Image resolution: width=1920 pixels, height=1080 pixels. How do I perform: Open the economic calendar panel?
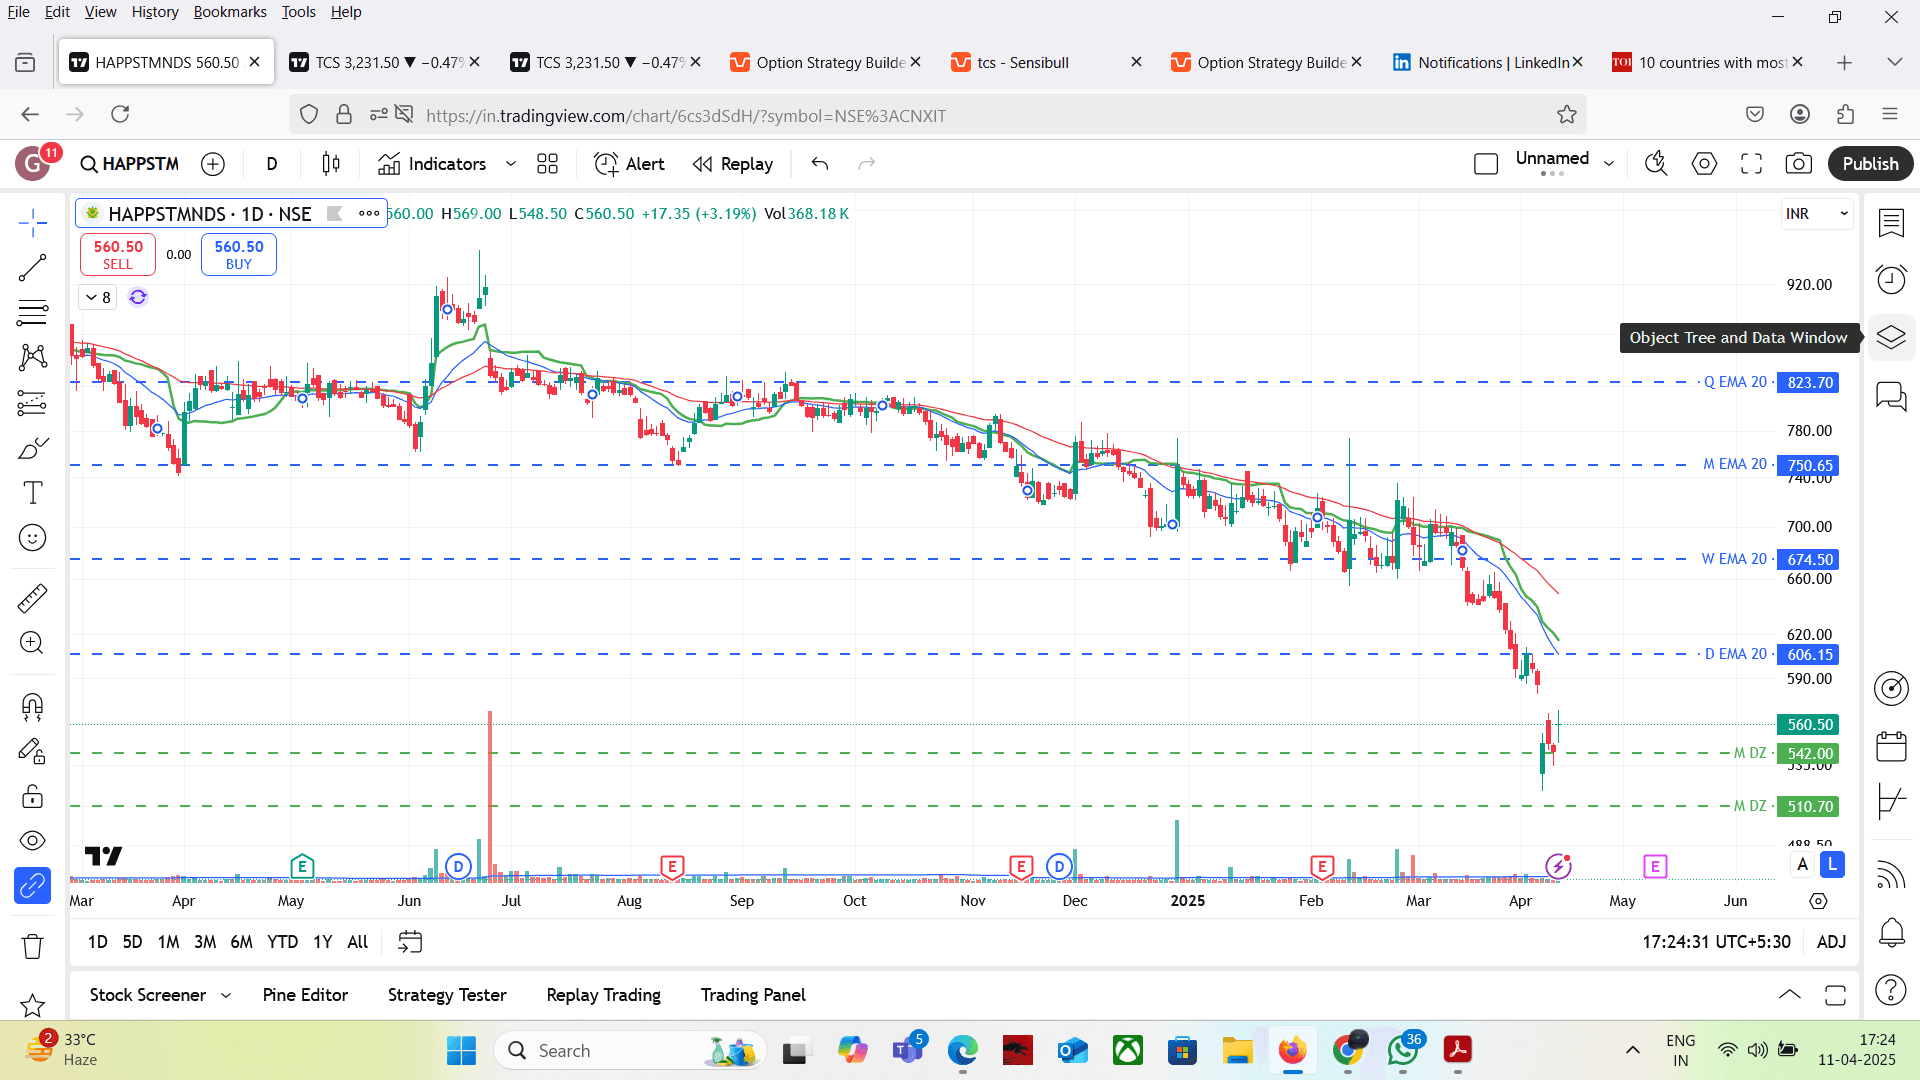(x=1891, y=746)
